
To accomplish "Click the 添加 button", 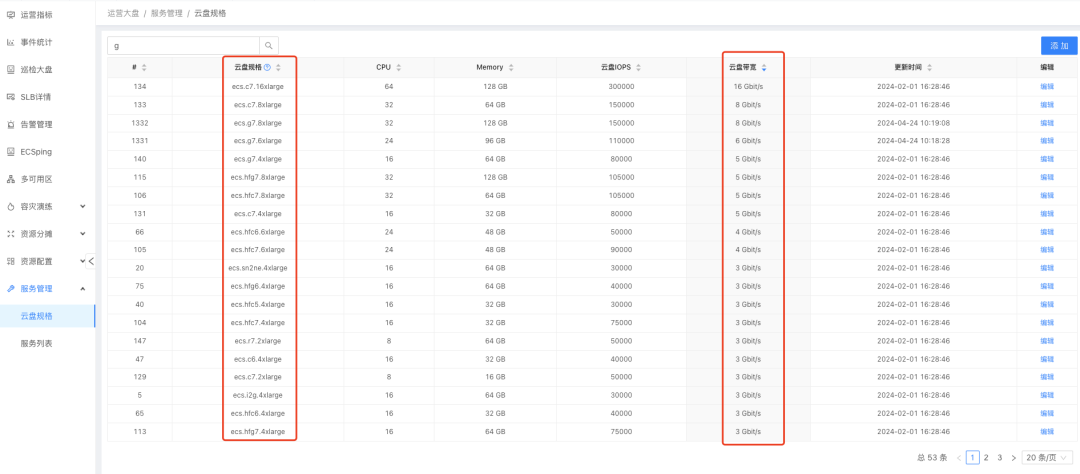I will [x=1059, y=45].
